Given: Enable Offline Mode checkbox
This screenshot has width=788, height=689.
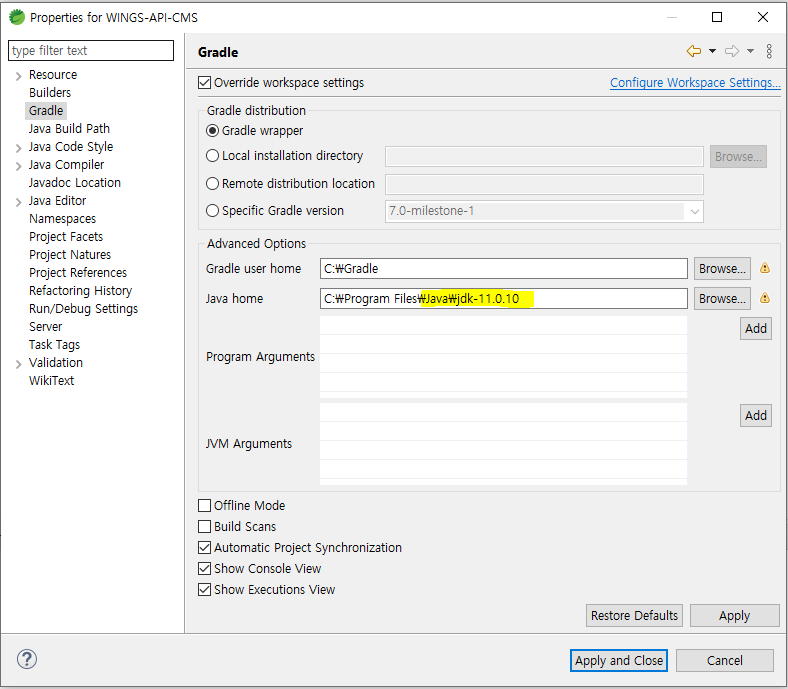Looking at the screenshot, I should pos(204,505).
